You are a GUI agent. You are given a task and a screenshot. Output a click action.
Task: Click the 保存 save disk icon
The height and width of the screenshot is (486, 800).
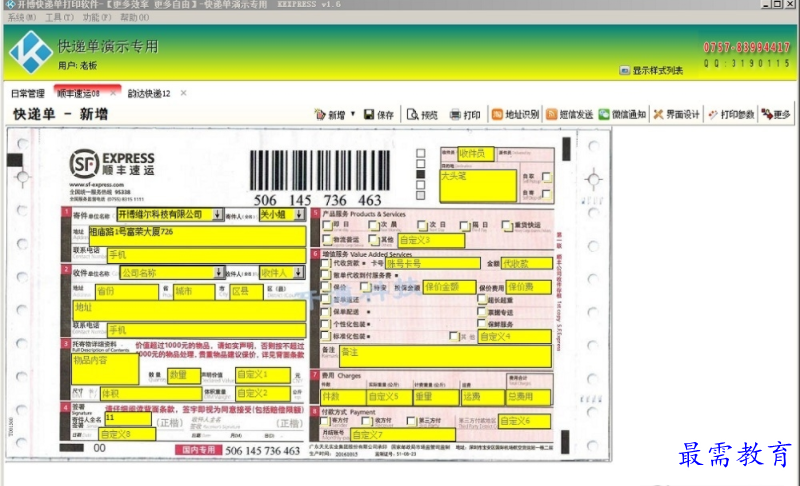tap(369, 115)
